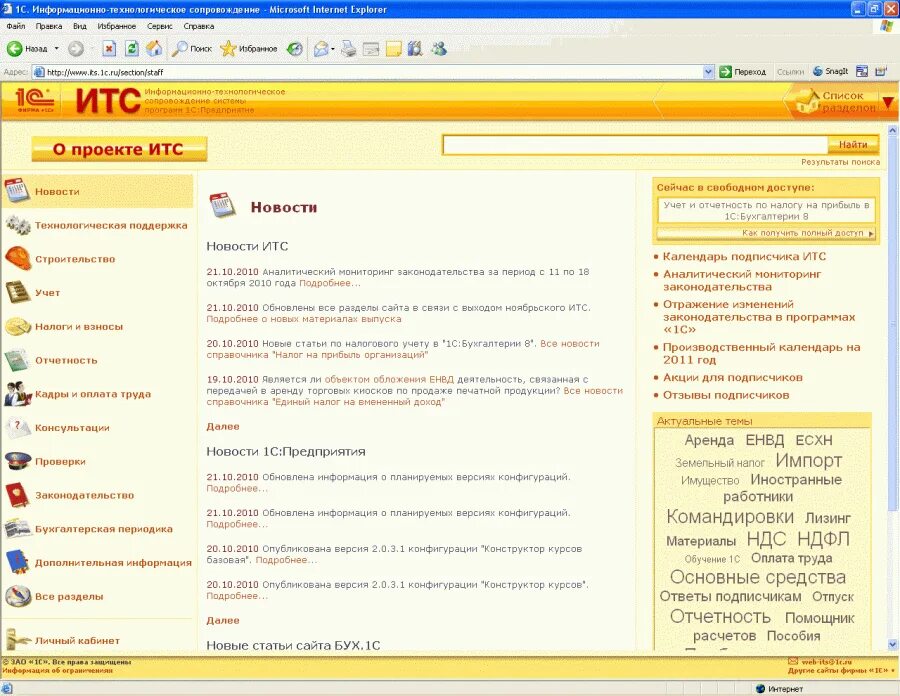Open Аналитический мониторинг законодательства sidebar link
Image resolution: width=900 pixels, height=696 pixels.
point(742,281)
